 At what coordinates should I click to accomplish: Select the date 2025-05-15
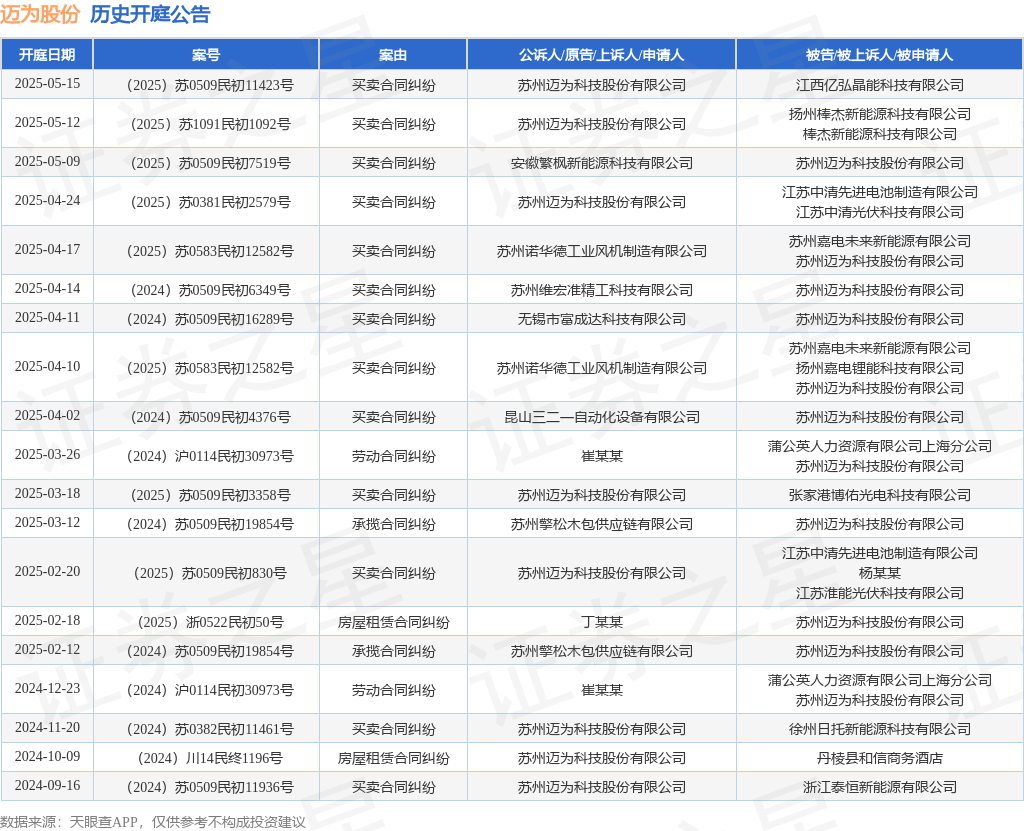coord(47,84)
